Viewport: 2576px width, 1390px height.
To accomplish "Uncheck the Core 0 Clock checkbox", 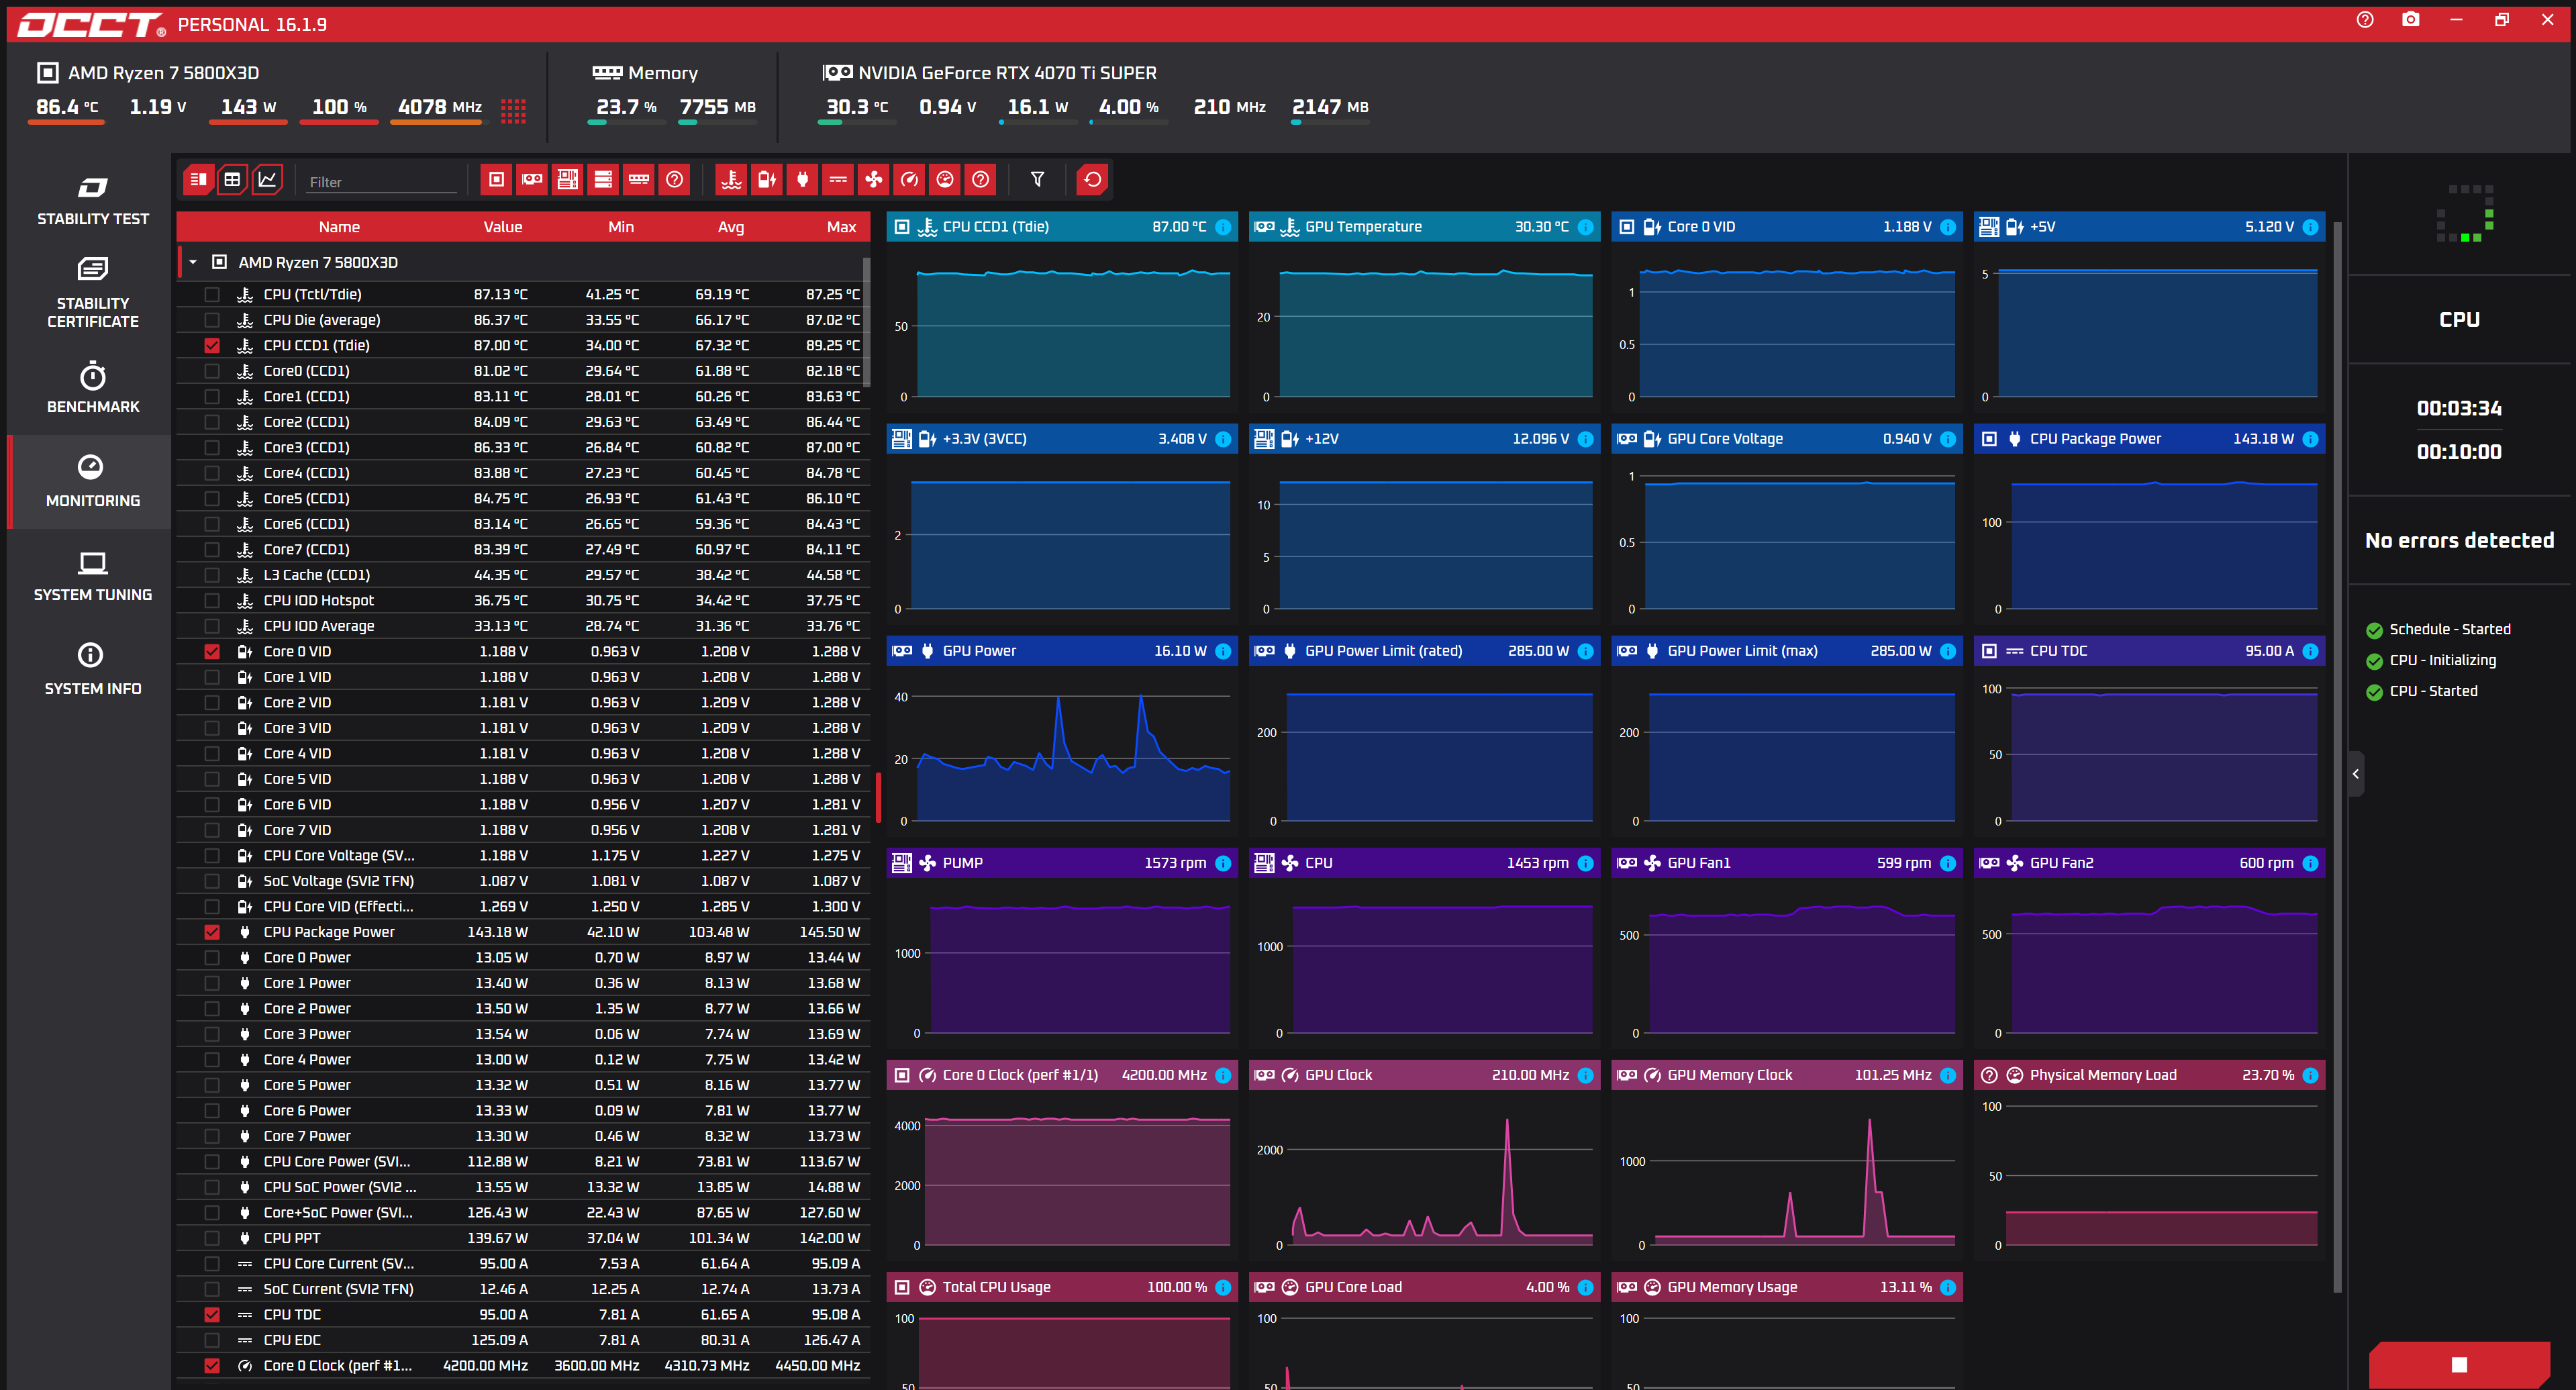I will 212,1366.
